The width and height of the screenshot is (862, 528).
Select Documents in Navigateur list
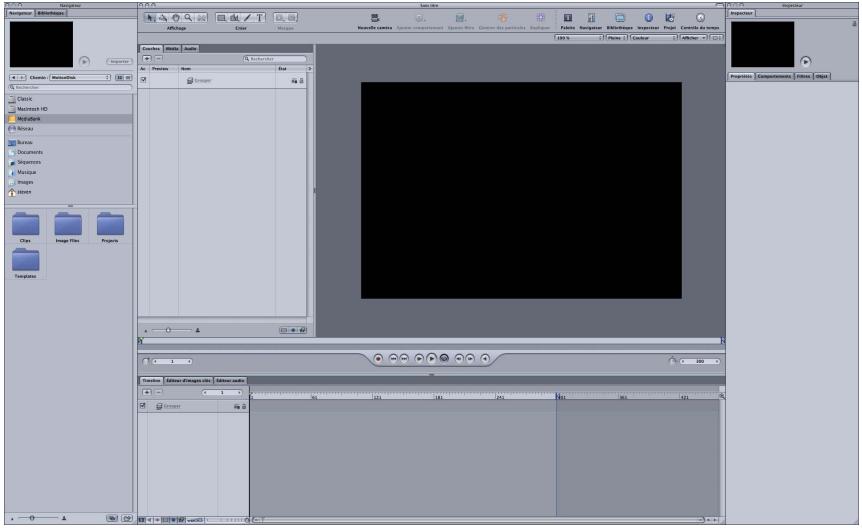click(70, 152)
